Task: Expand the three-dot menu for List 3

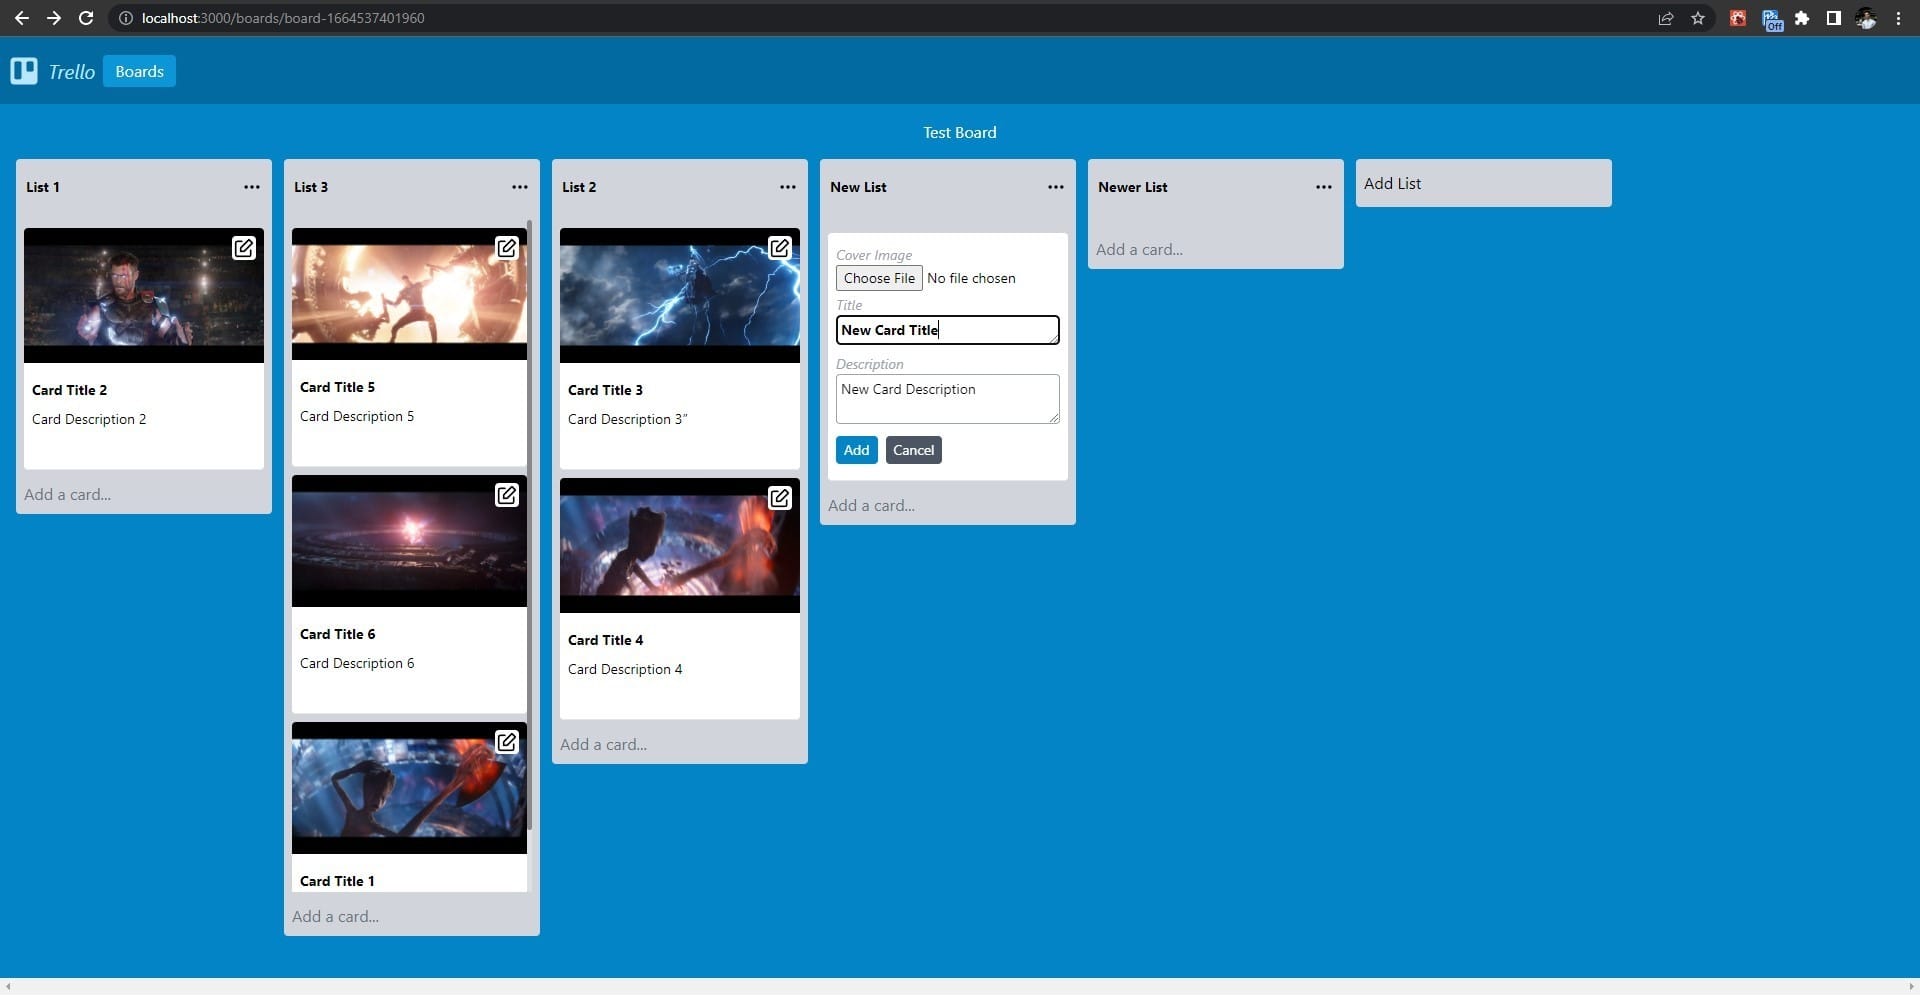Action: point(520,187)
